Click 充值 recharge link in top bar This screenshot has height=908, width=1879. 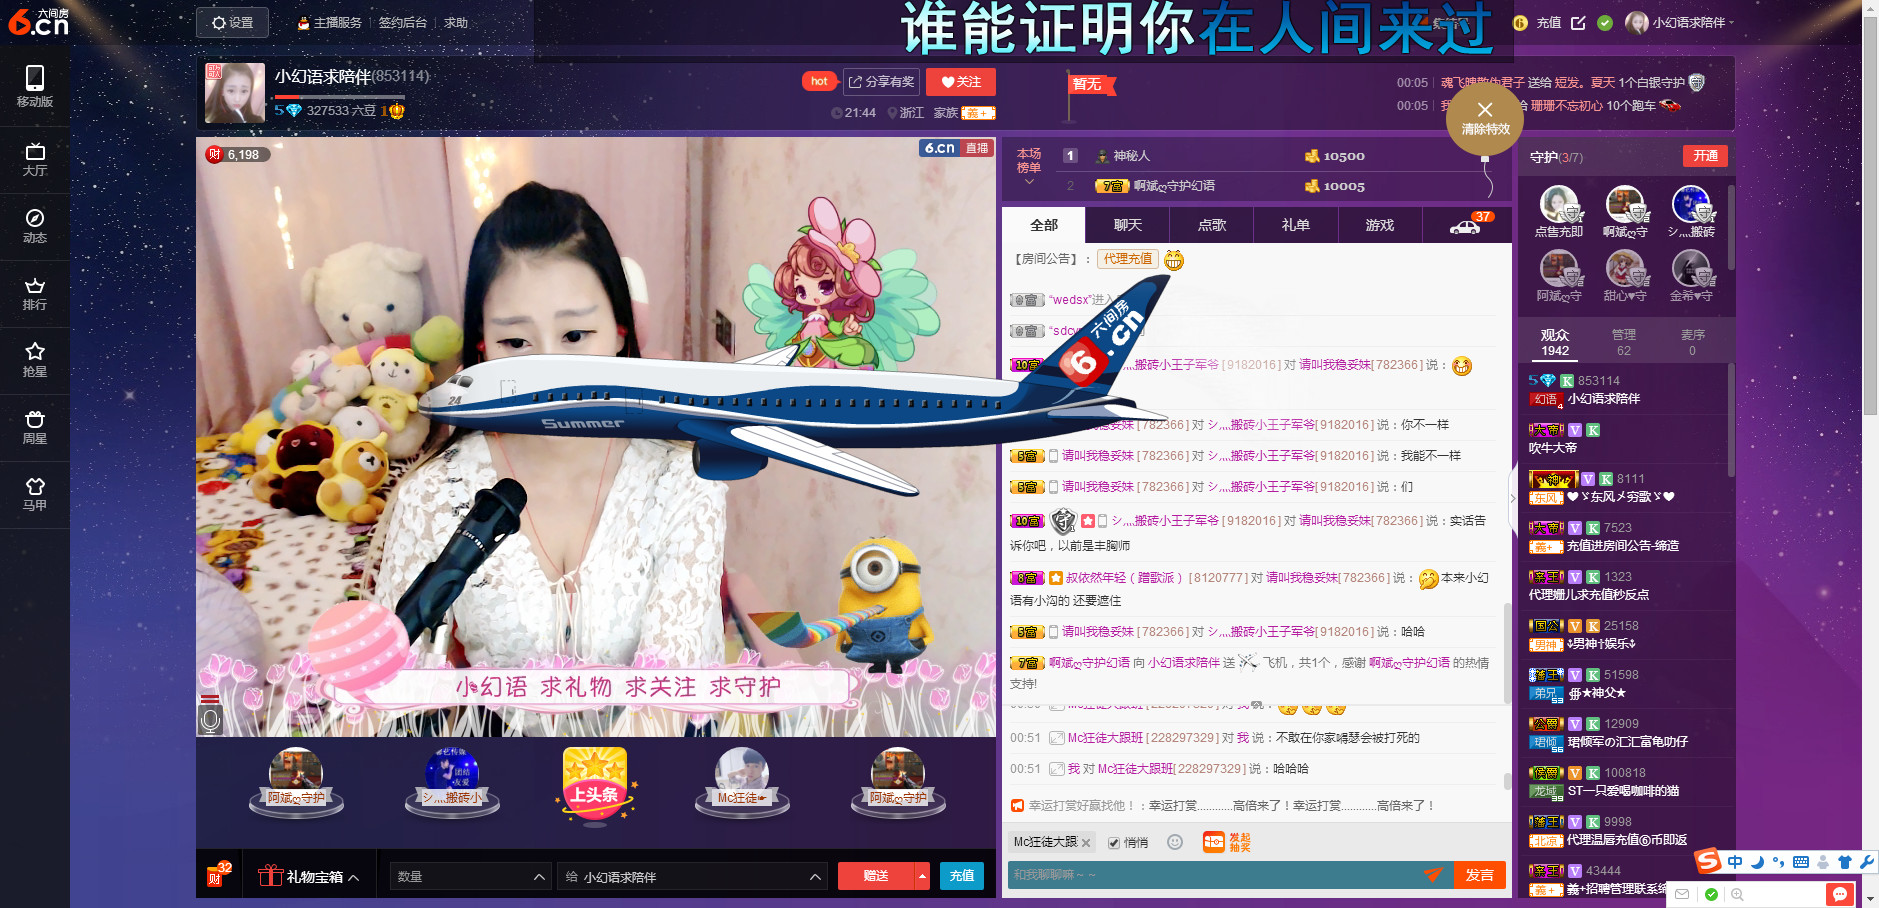tap(1548, 22)
